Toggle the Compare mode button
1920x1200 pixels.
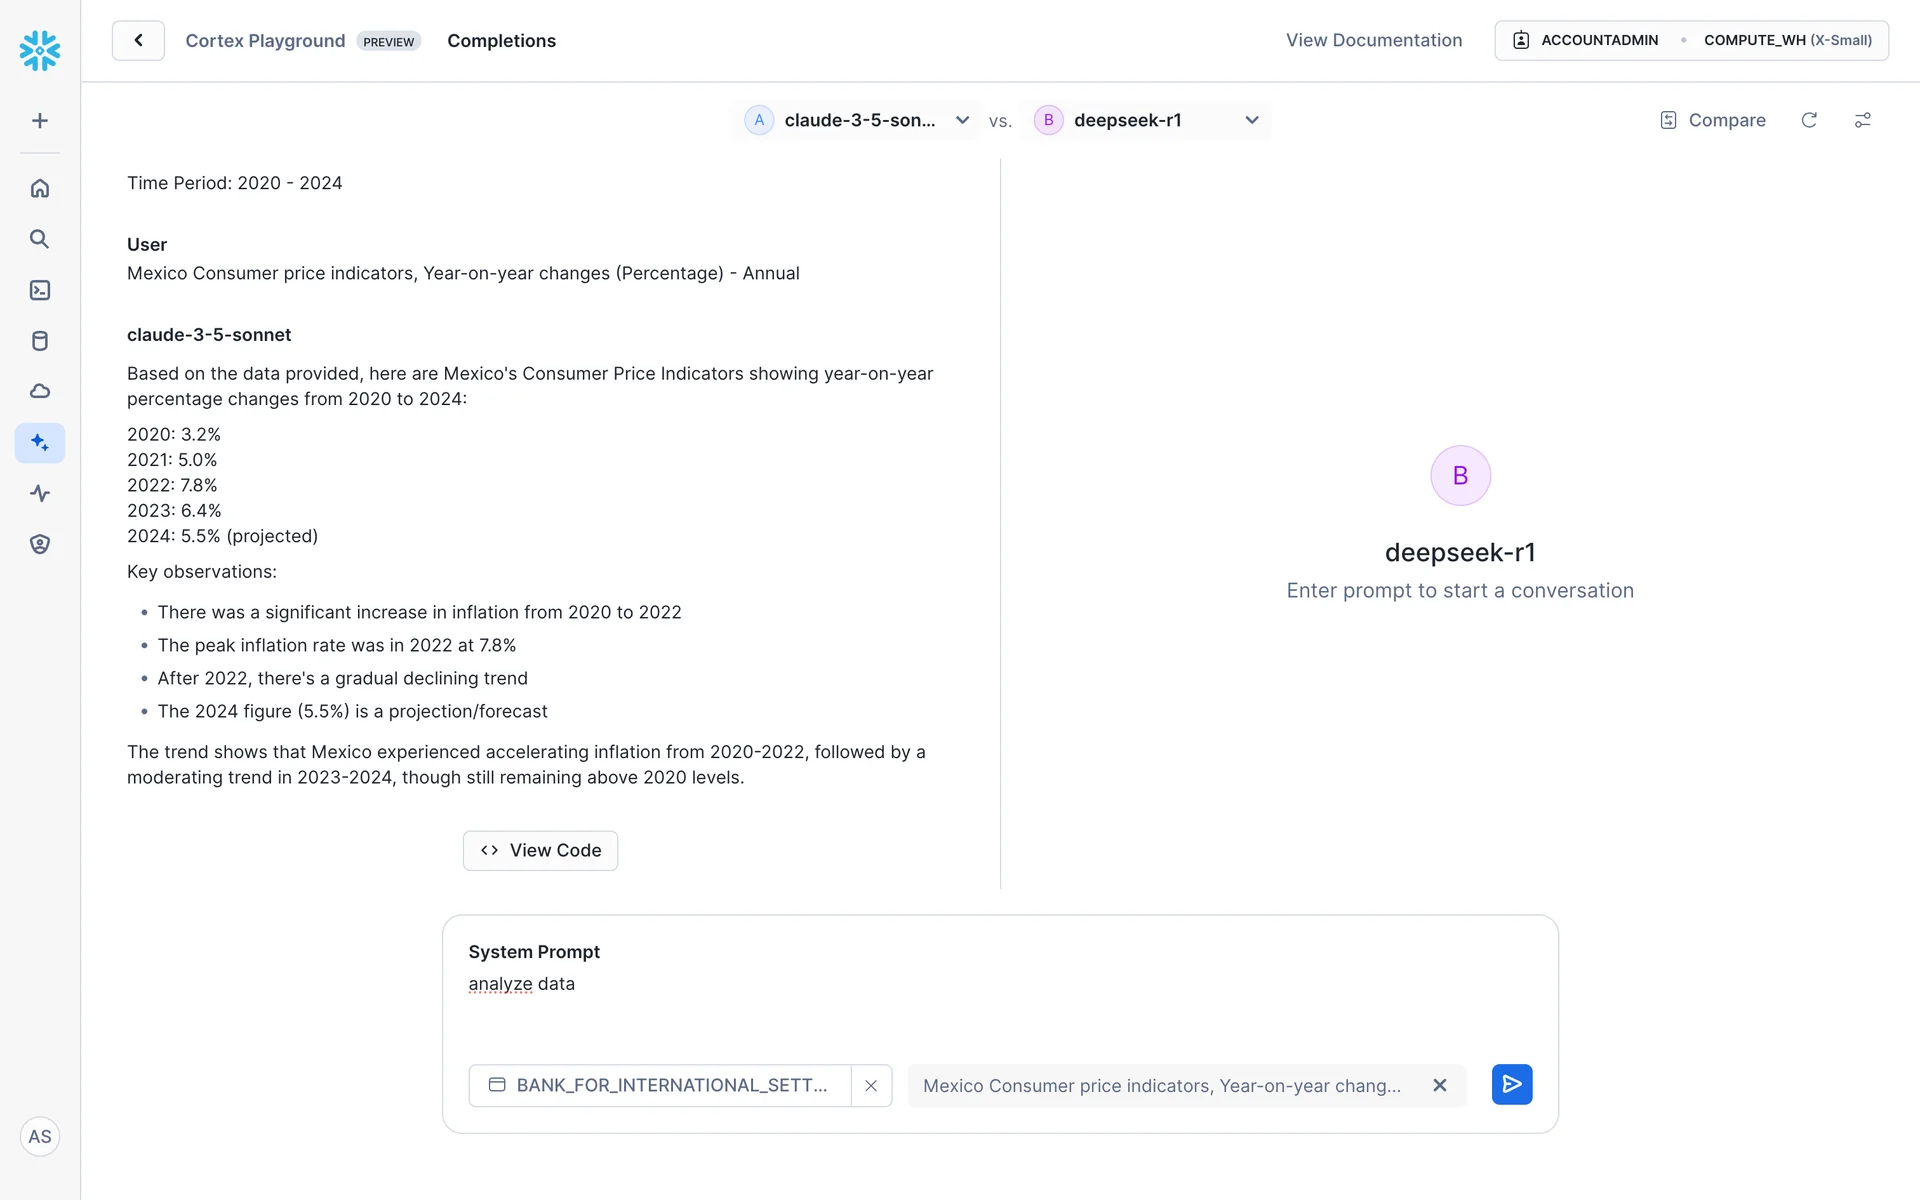1713,120
